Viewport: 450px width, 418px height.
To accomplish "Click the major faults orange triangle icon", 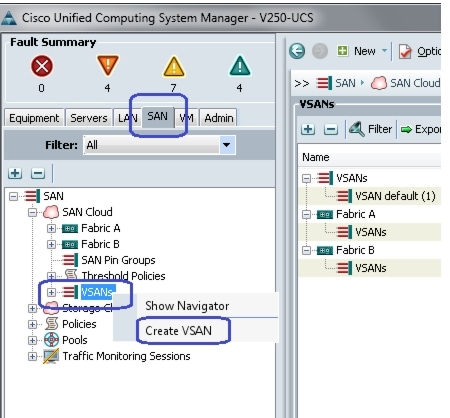I will (x=107, y=65).
